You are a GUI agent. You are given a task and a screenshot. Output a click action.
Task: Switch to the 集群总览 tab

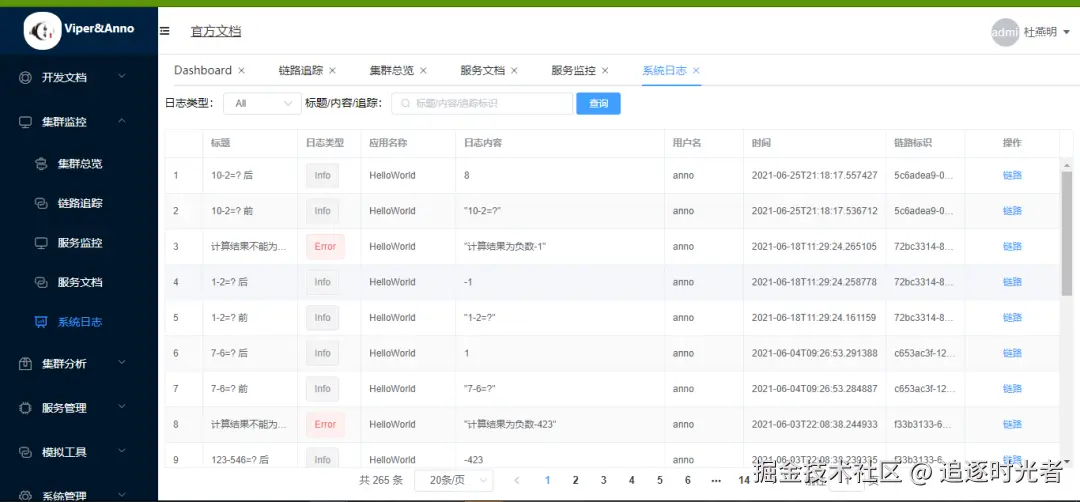[x=391, y=71]
